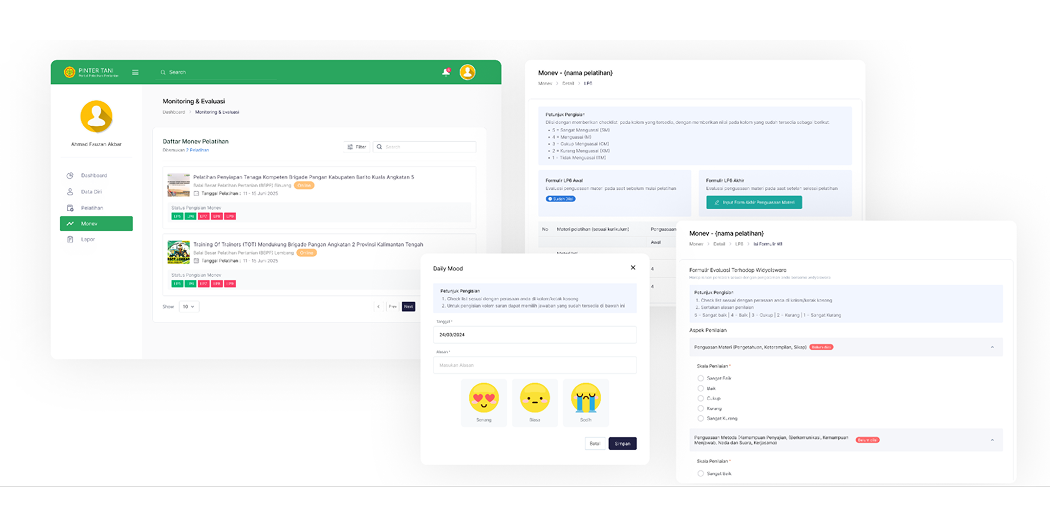Image resolution: width=1050 pixels, height=527 pixels.
Task: Select Sangat Kurang under Penguasaan Materi
Action: (701, 418)
